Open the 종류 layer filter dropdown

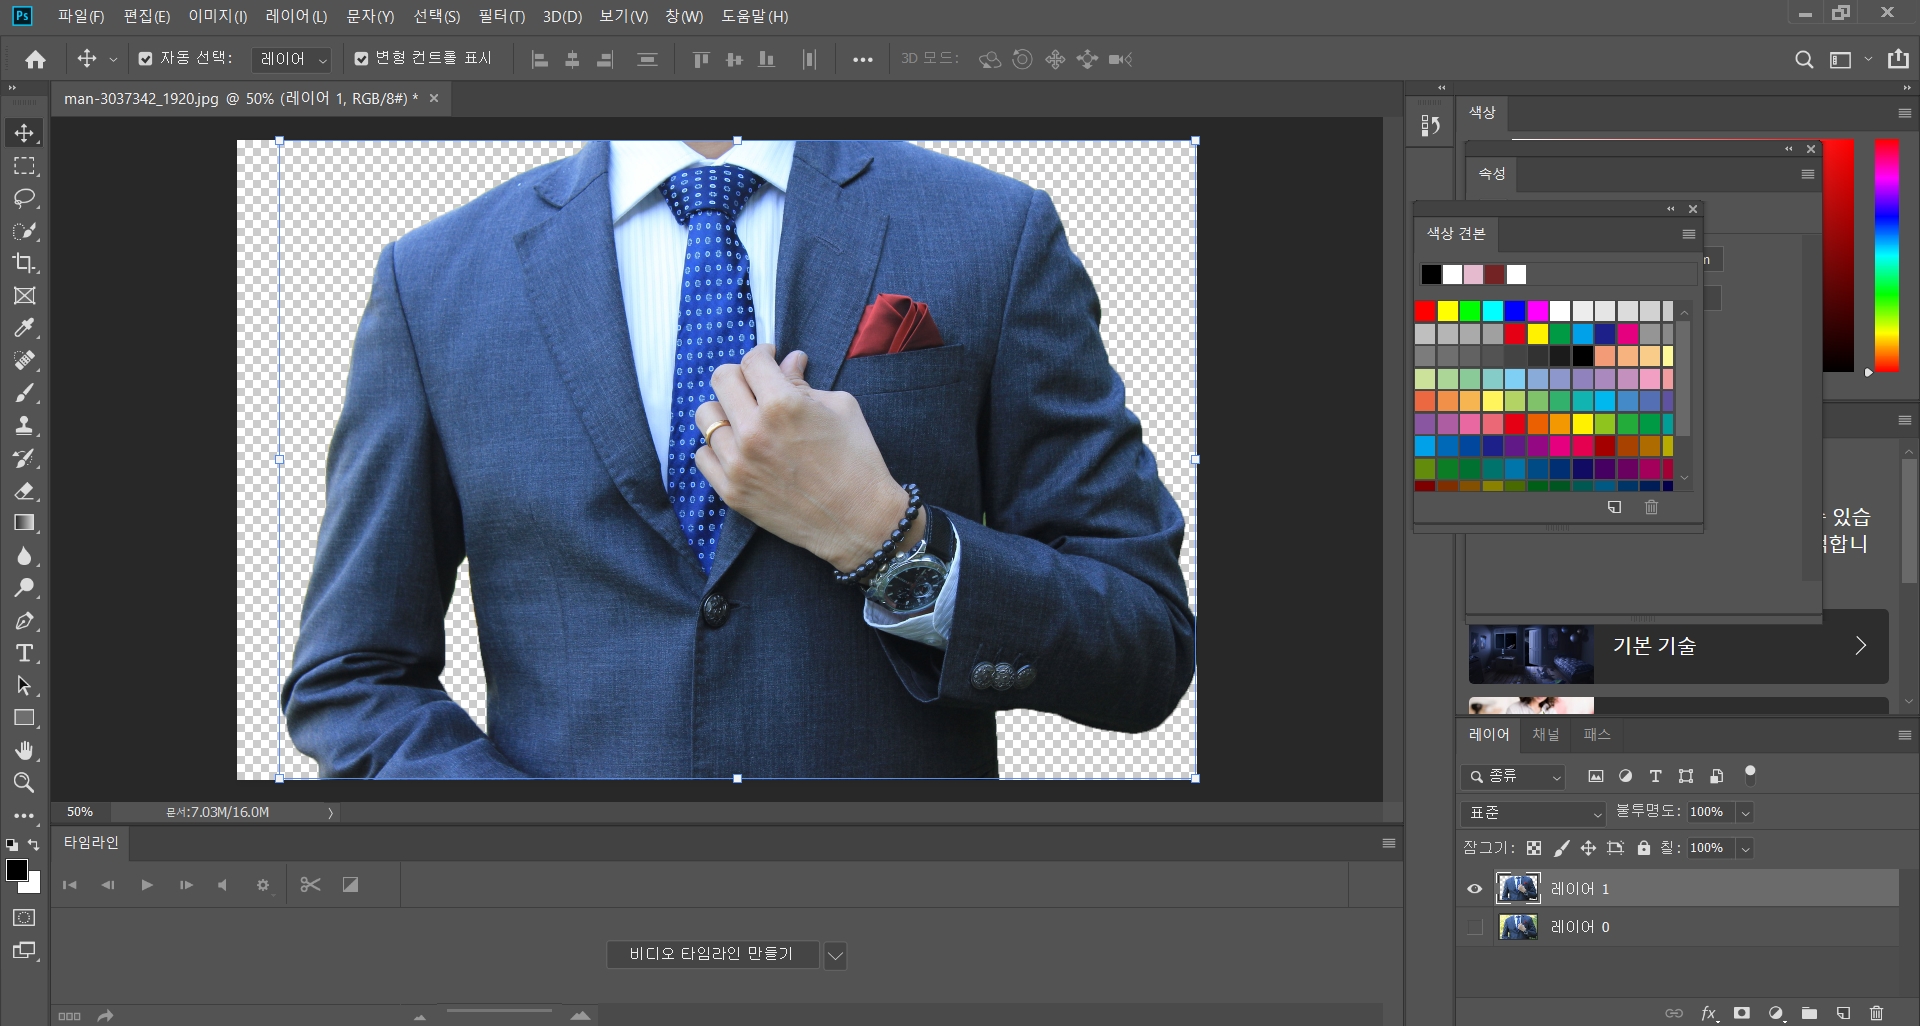pos(1513,776)
